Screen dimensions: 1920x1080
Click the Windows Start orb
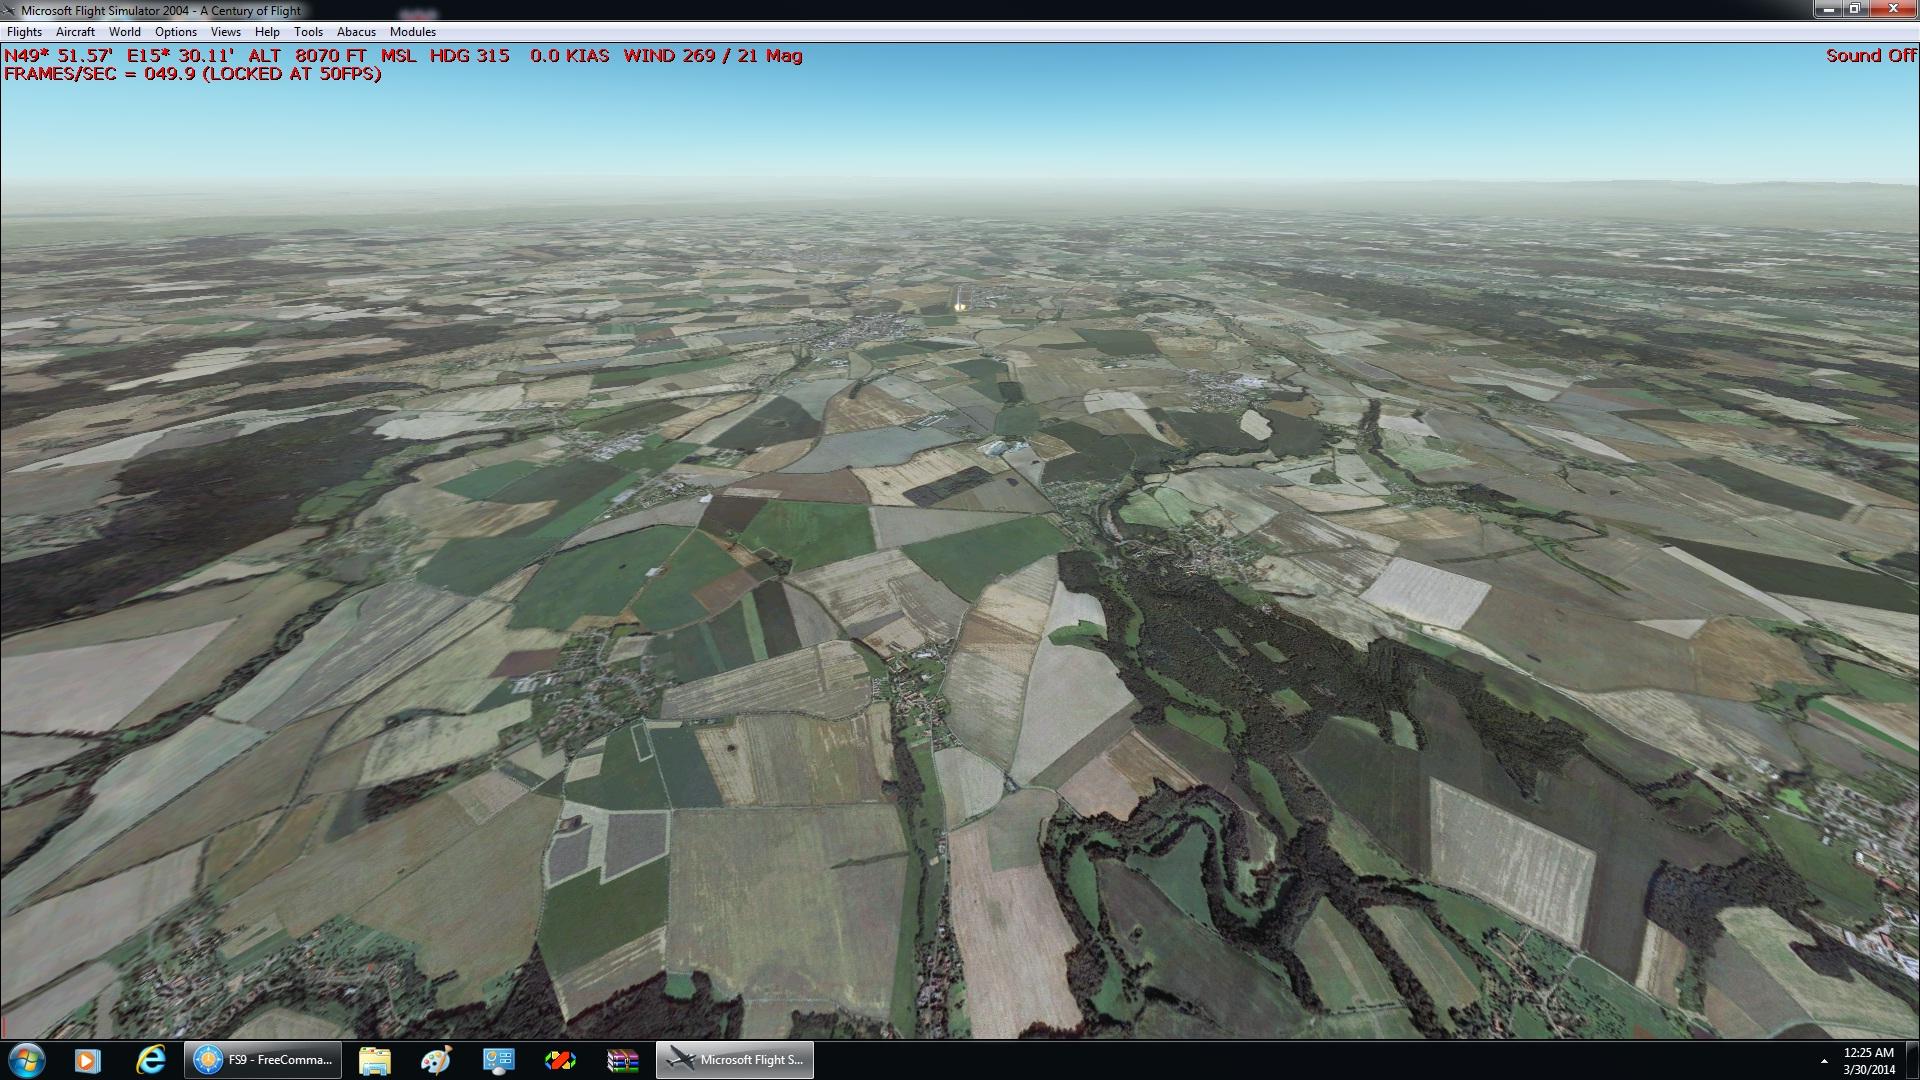pyautogui.click(x=25, y=1060)
